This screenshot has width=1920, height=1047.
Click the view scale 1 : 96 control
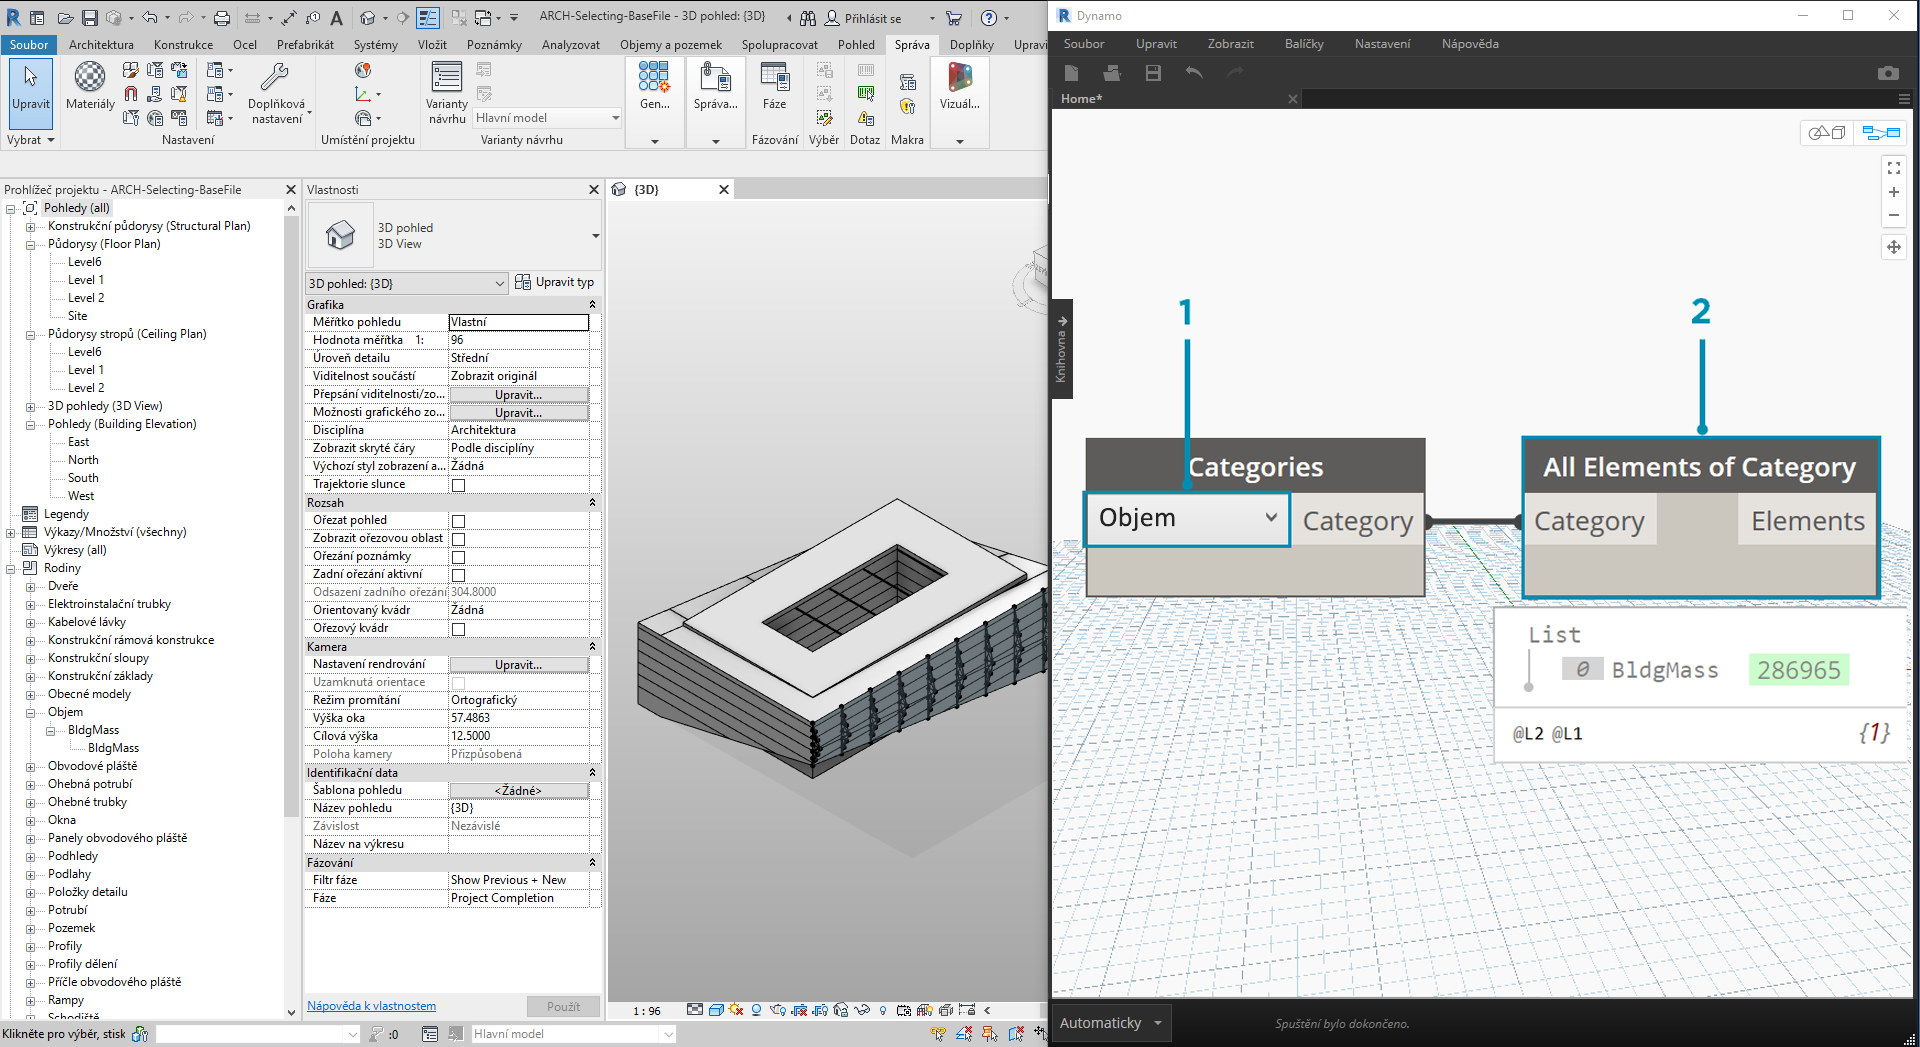point(647,1010)
